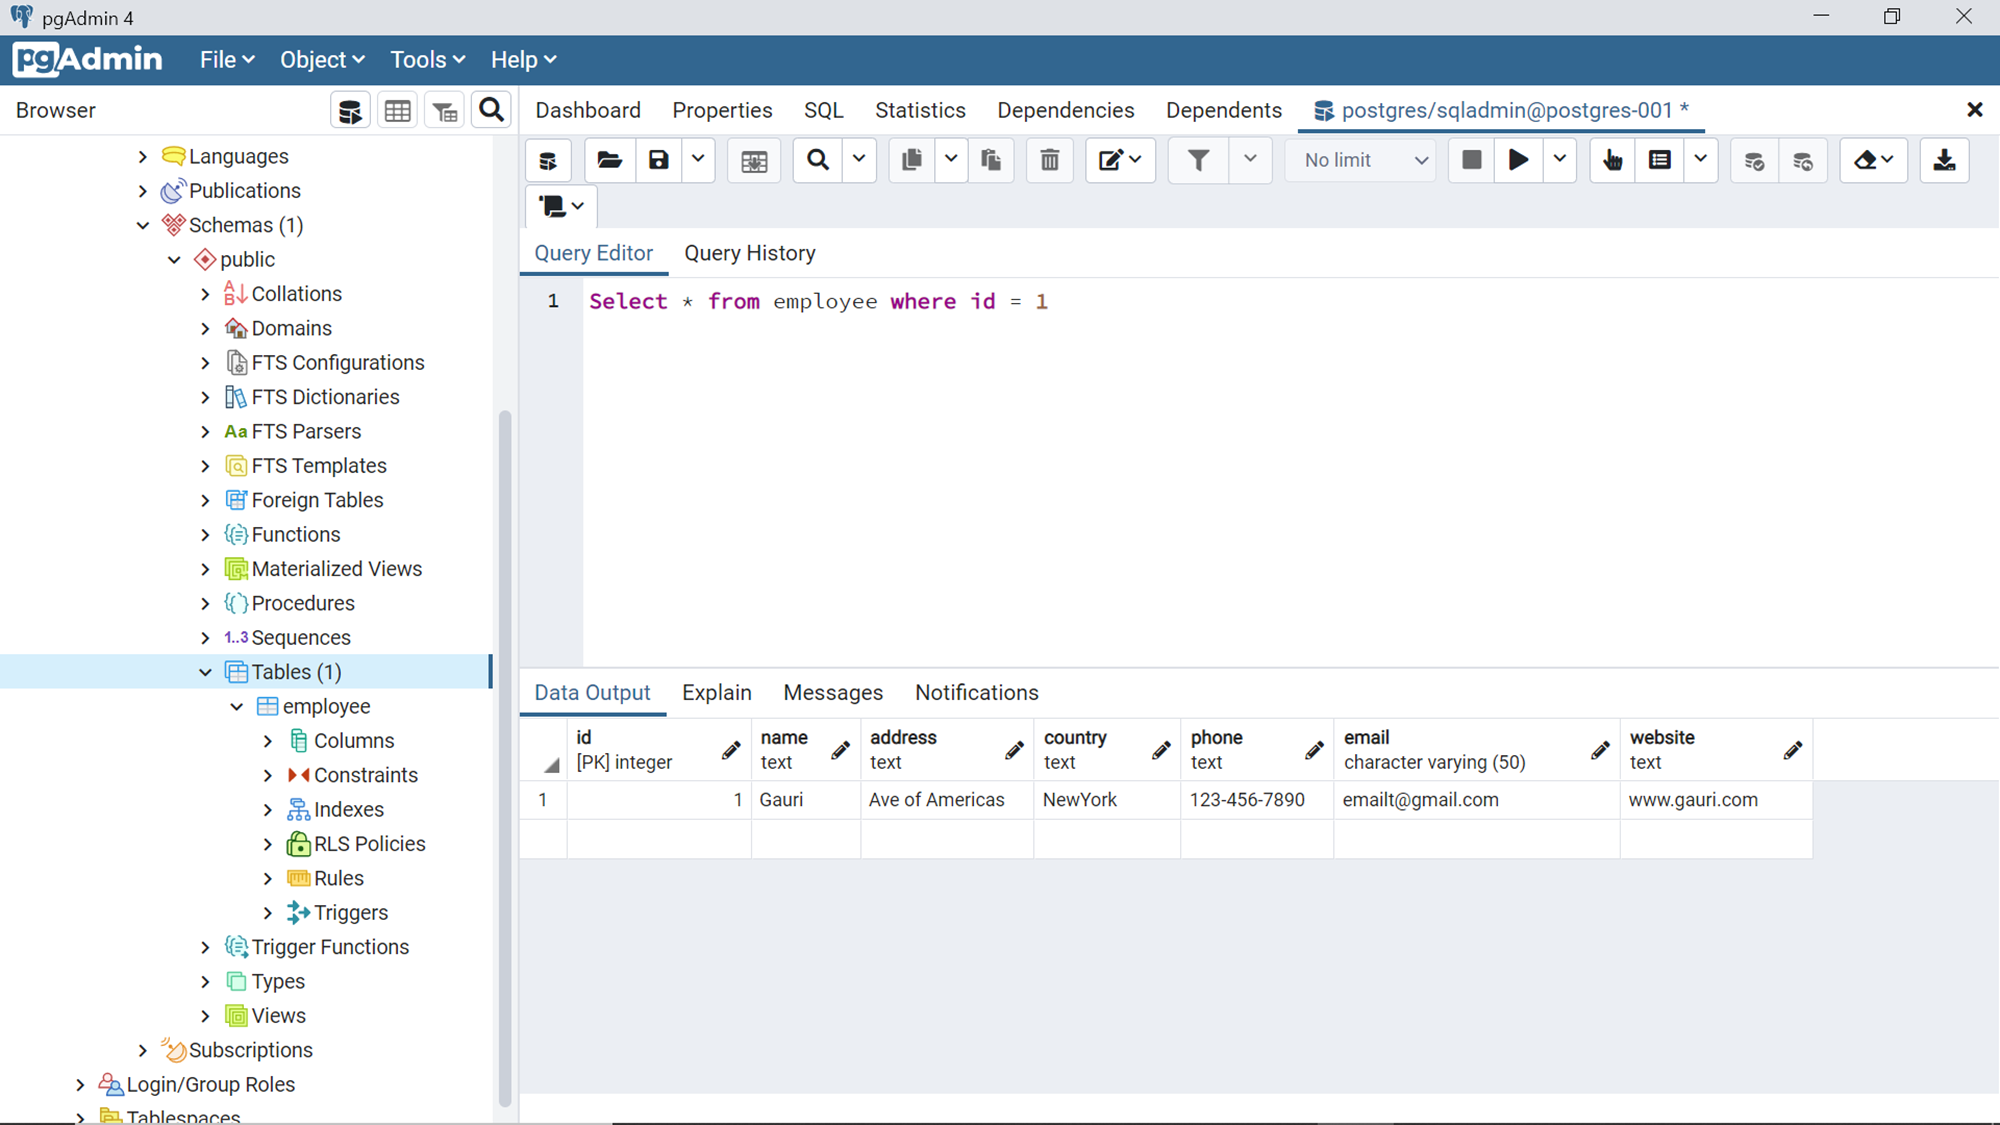This screenshot has height=1125, width=2000.
Task: Open the Tools menu
Action: click(427, 60)
